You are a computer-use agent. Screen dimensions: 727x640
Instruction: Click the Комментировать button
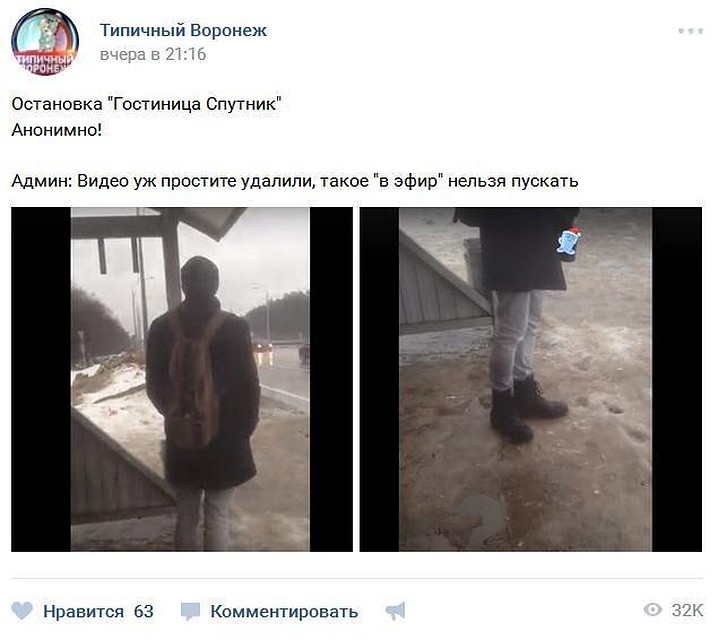284,611
